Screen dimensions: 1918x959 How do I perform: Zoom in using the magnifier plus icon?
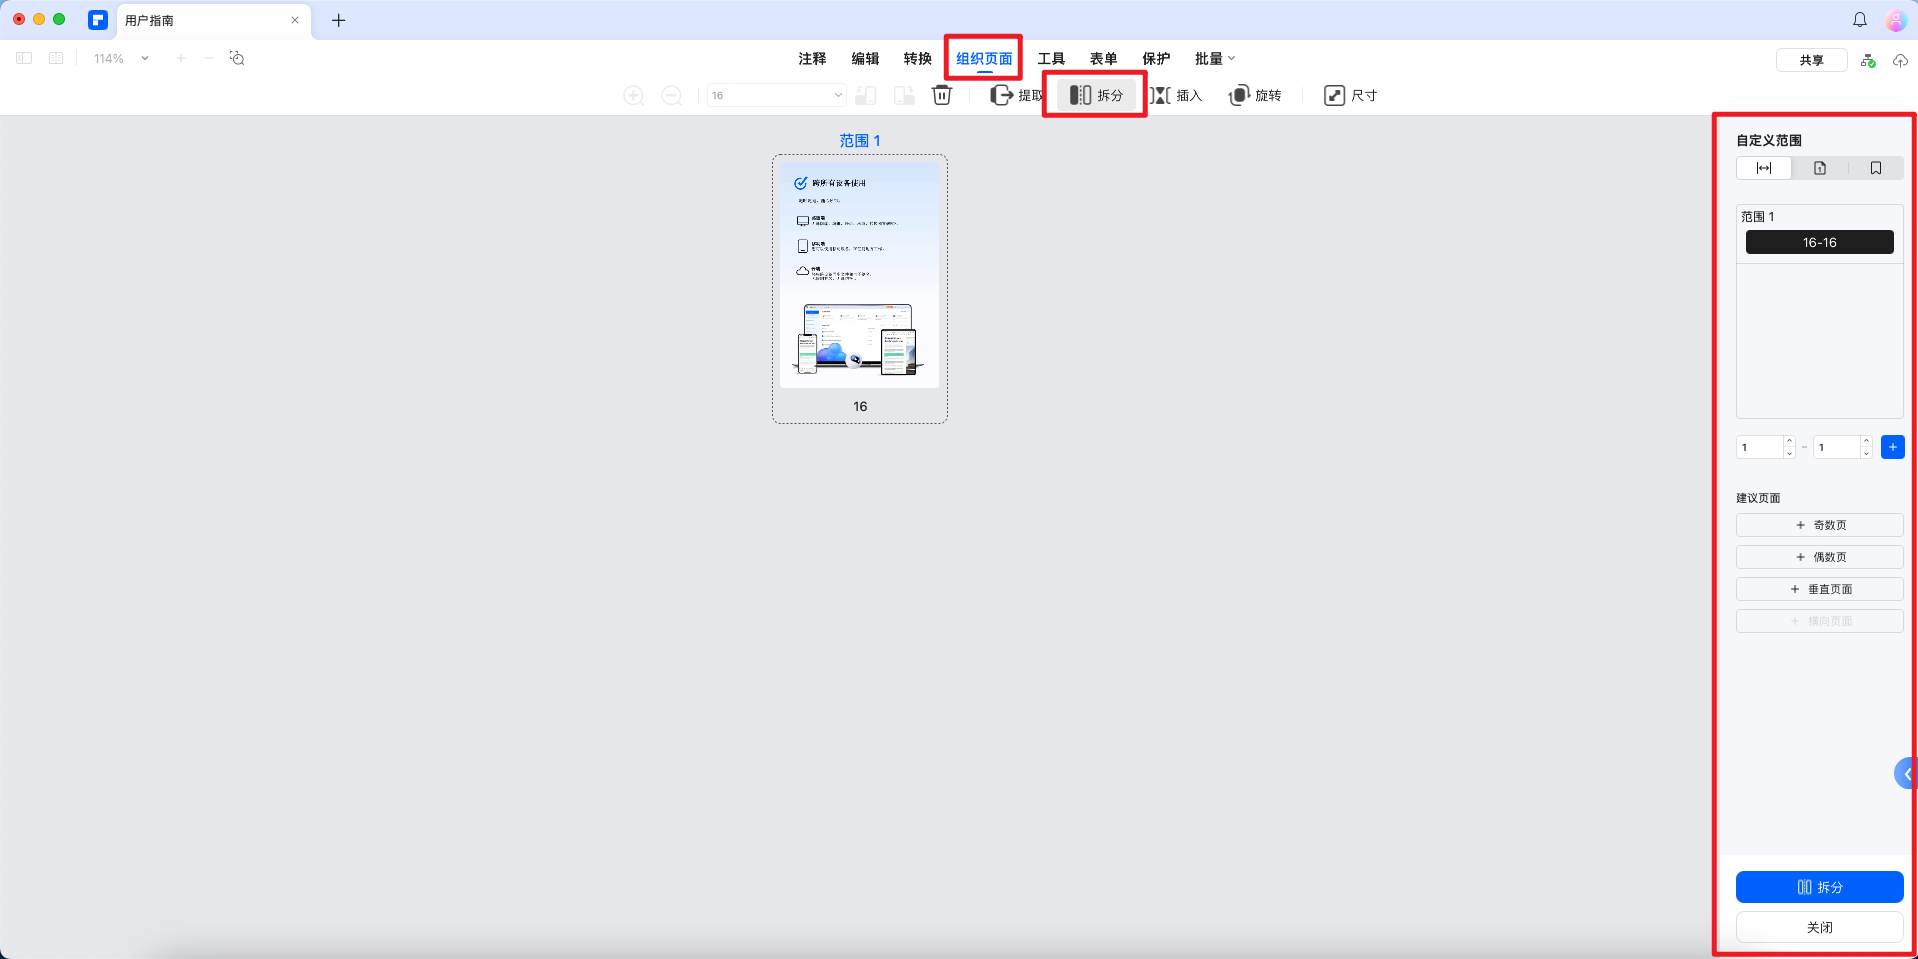634,95
